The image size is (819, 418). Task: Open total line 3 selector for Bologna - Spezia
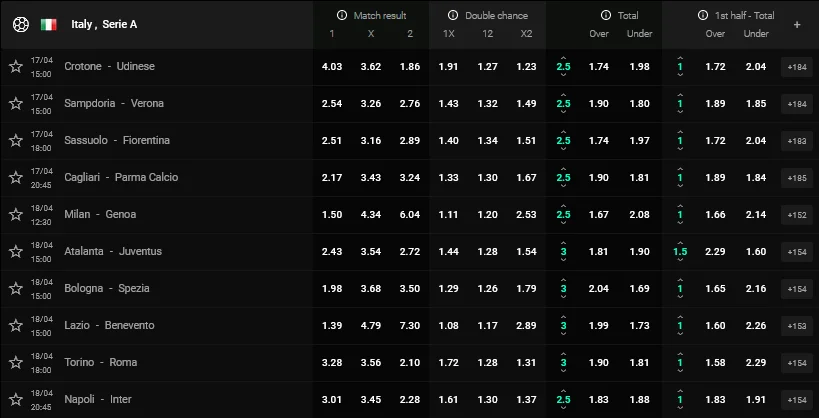[563, 288]
